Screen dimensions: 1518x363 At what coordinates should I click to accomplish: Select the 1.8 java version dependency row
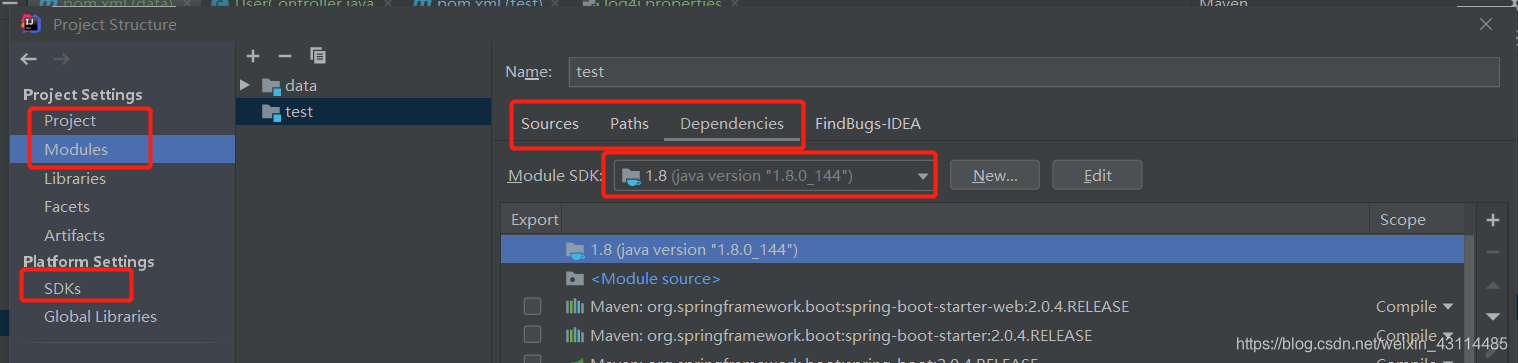982,249
